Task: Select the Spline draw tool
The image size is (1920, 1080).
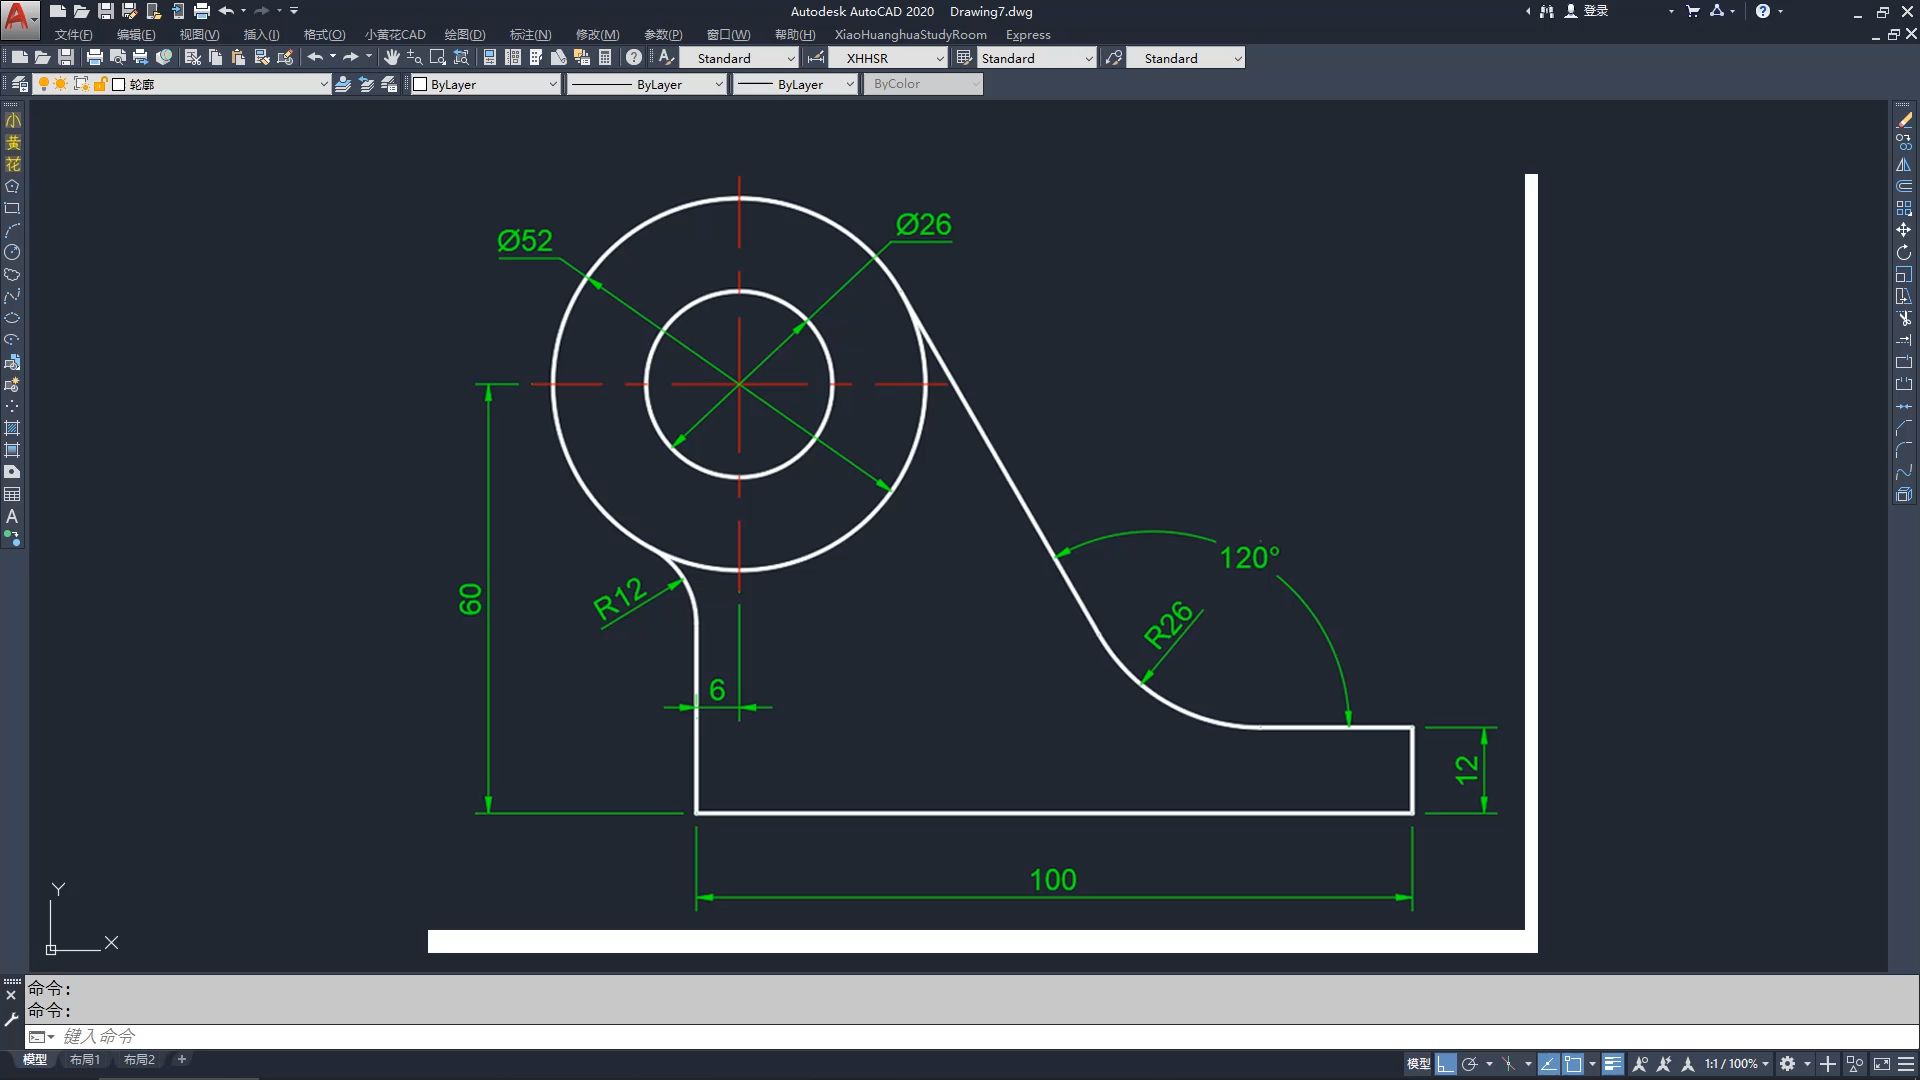Action: pyautogui.click(x=12, y=296)
